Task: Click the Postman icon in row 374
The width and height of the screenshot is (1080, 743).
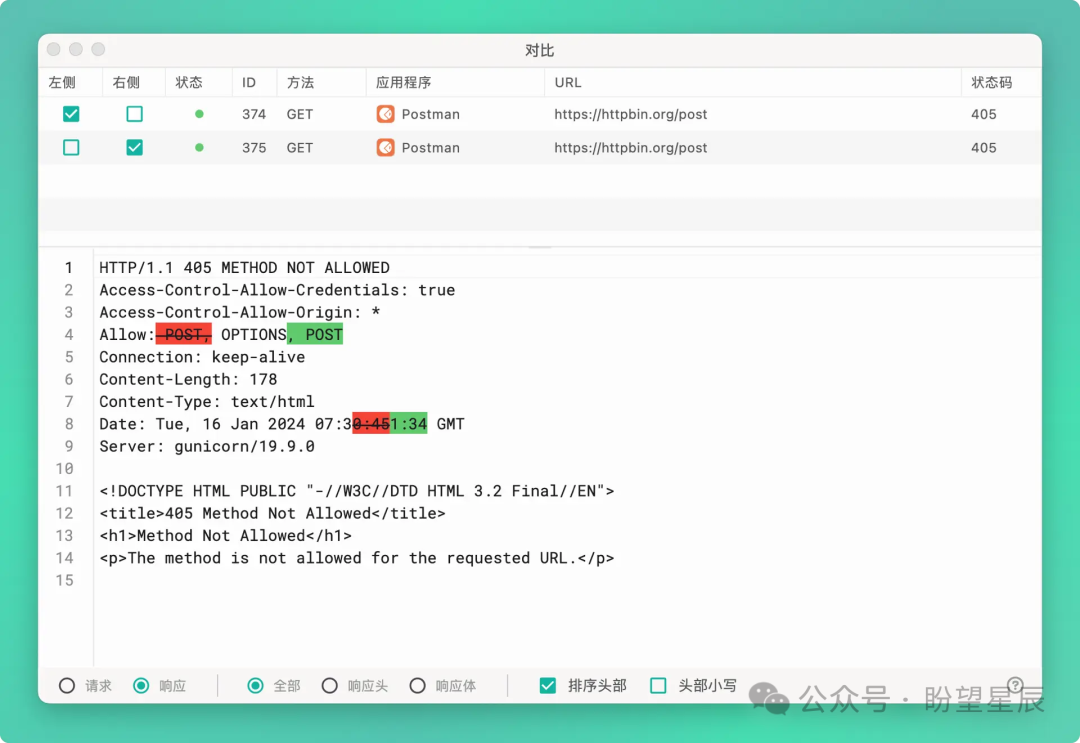Action: click(x=386, y=114)
